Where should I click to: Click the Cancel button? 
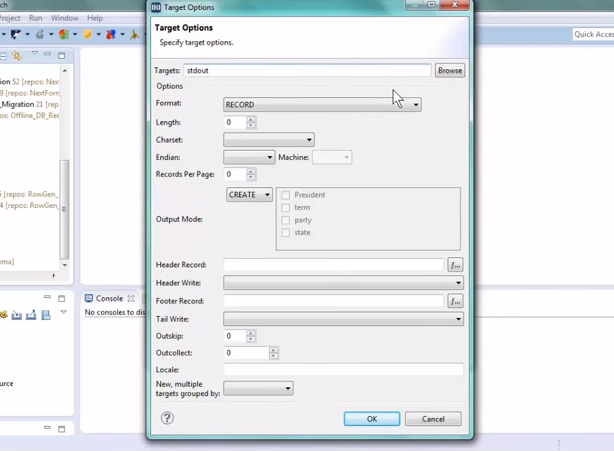point(433,419)
